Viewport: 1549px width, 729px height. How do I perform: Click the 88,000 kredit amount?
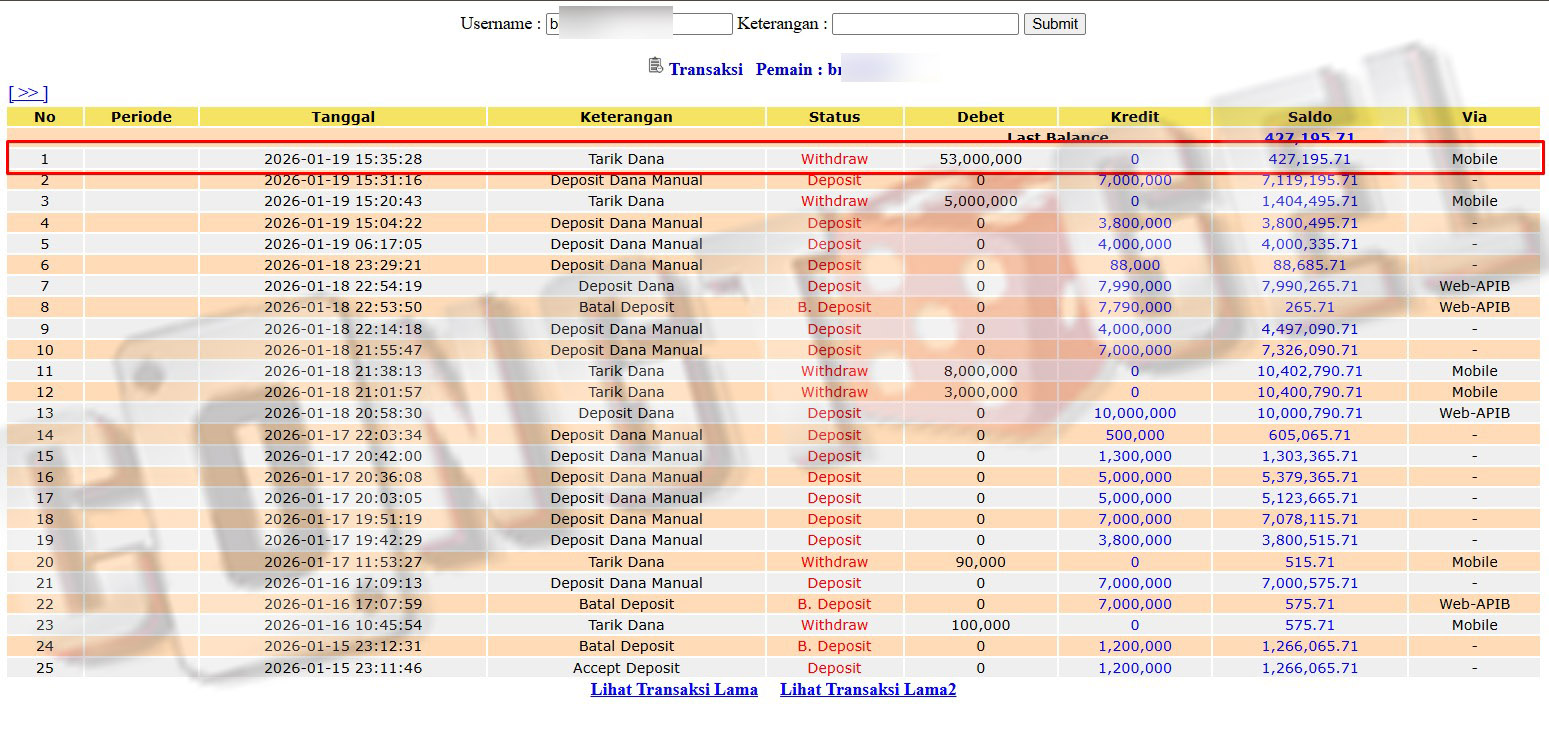click(1134, 265)
